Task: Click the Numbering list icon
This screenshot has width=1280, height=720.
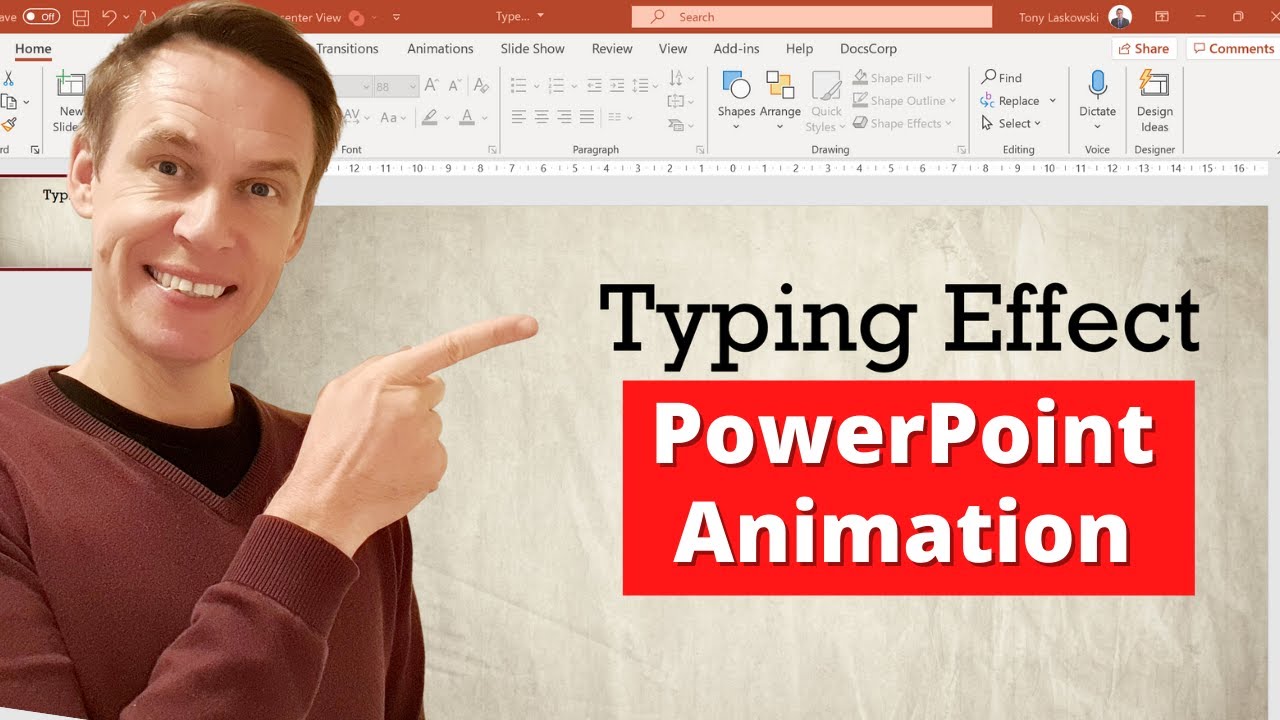Action: tap(556, 86)
